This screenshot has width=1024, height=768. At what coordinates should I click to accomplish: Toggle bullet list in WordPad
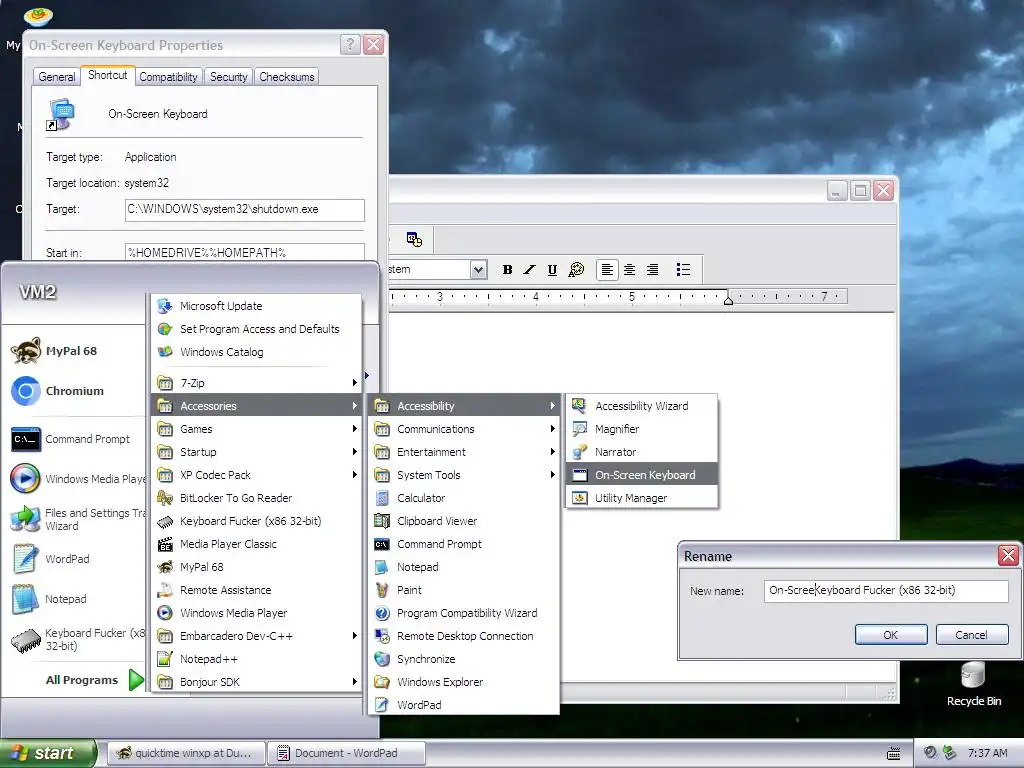pos(683,270)
